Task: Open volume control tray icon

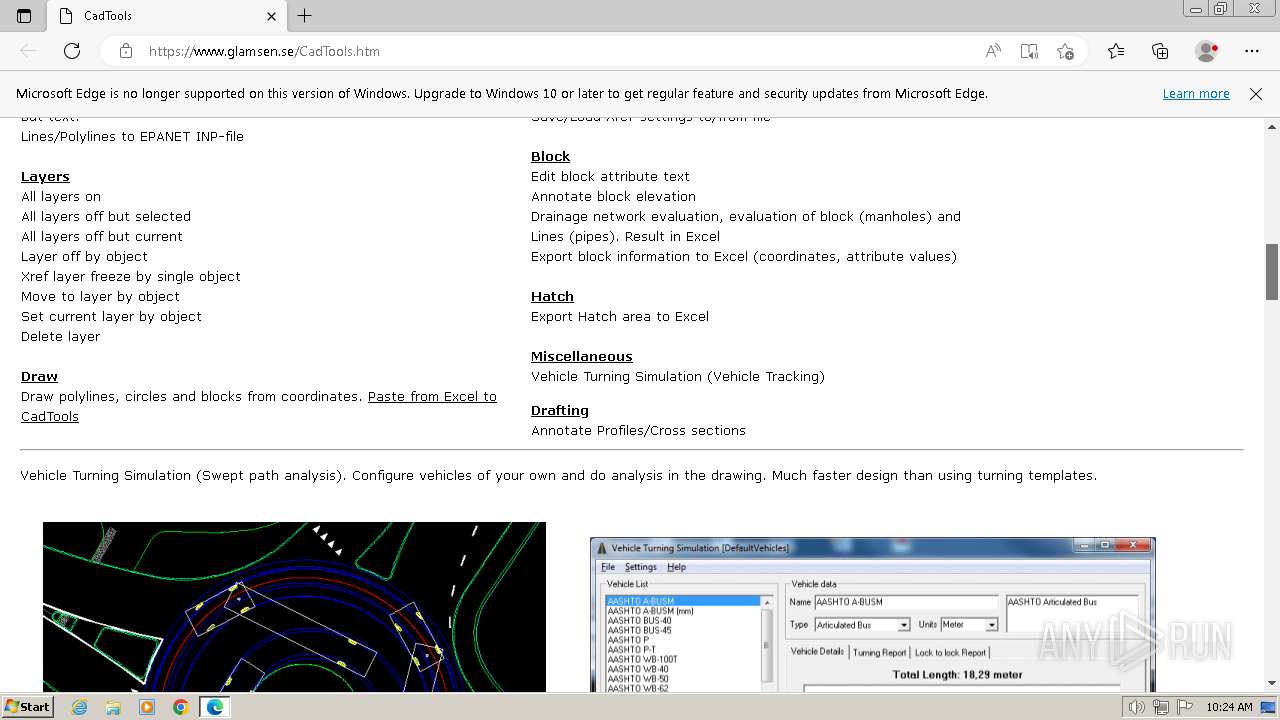Action: coord(1137,707)
